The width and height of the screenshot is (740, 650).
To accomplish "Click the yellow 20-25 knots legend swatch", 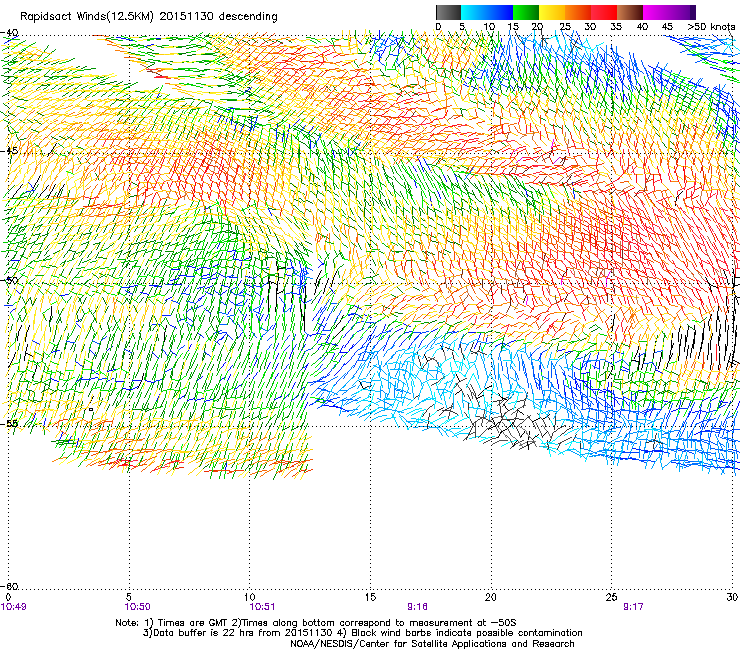I will (x=552, y=12).
